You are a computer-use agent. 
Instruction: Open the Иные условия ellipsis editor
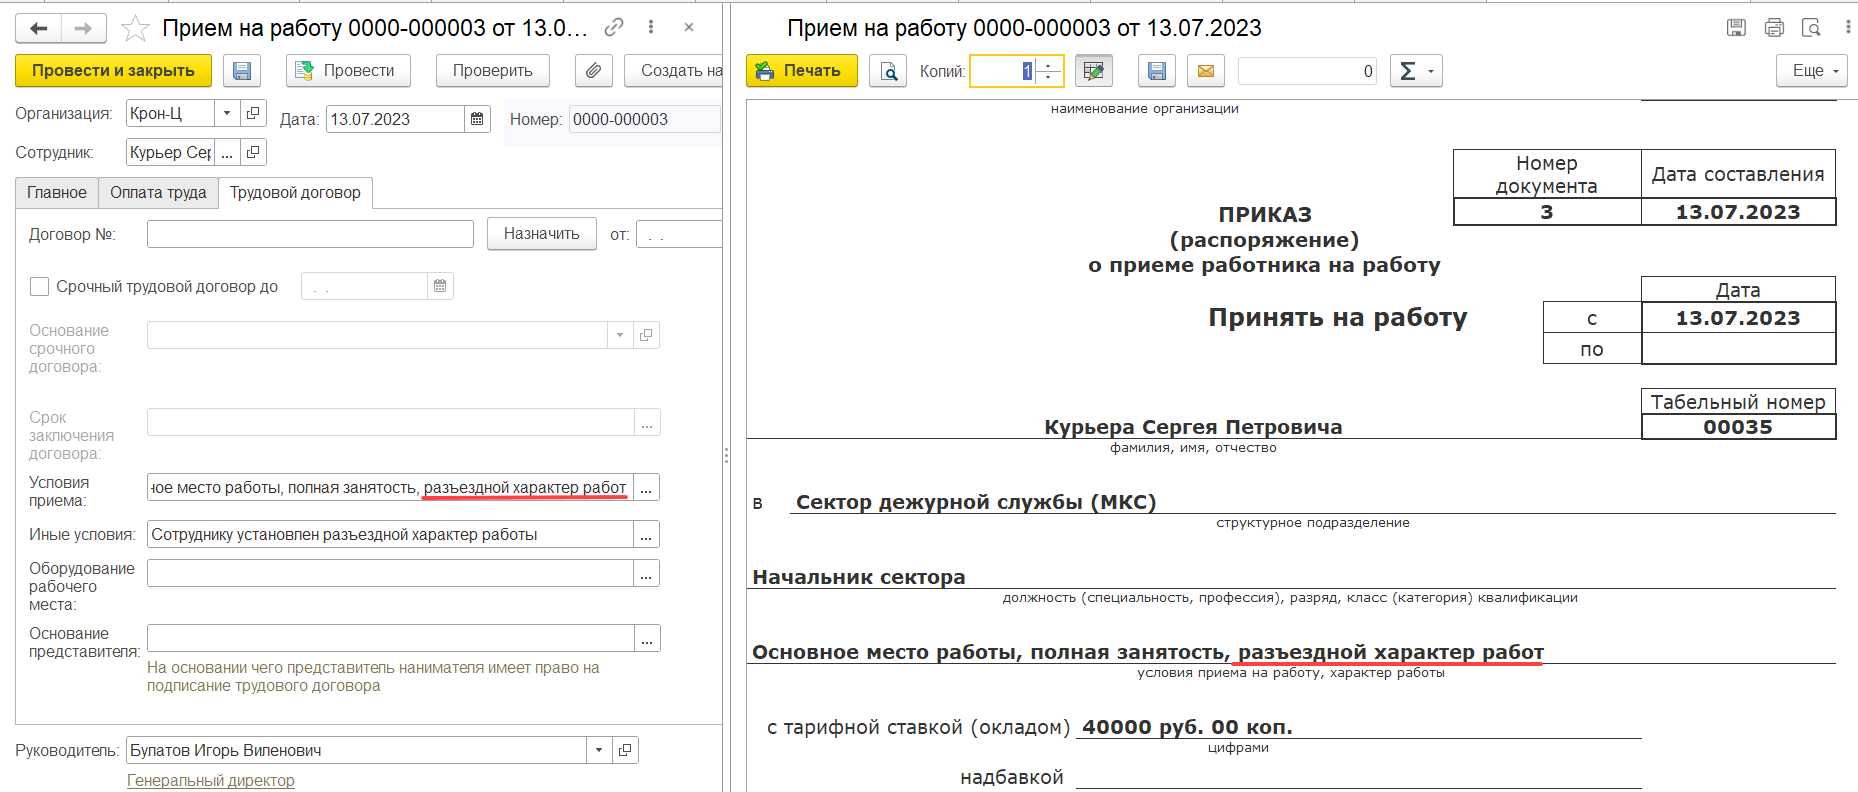click(x=646, y=535)
